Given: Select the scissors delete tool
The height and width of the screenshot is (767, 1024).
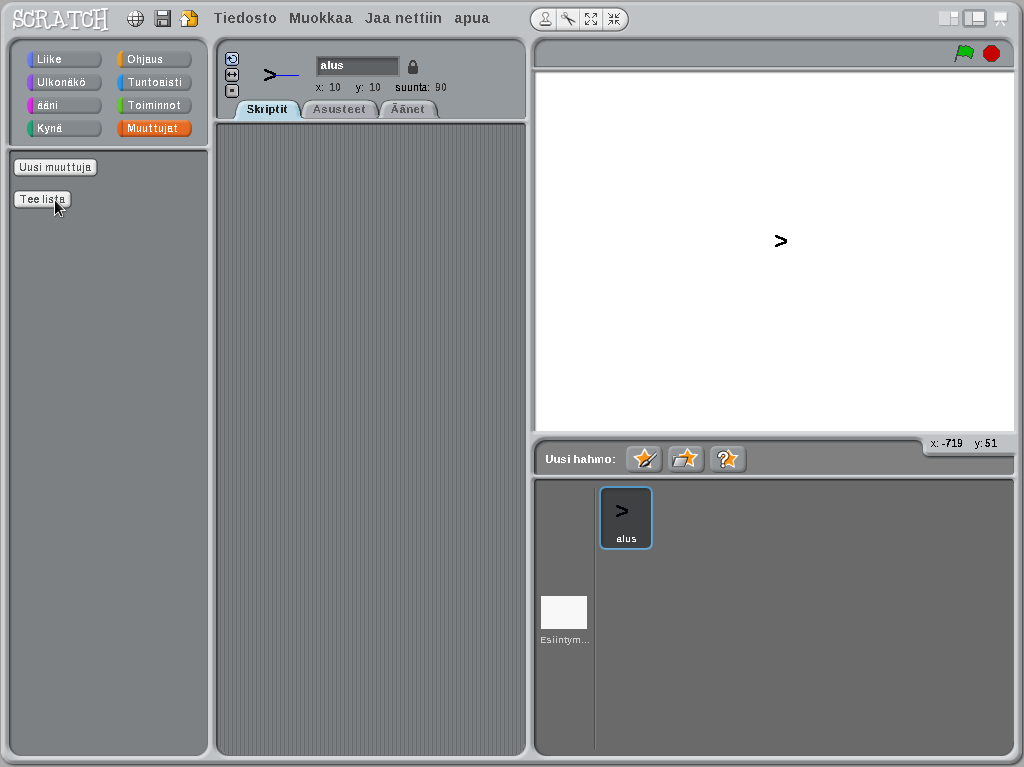Looking at the screenshot, I should pyautogui.click(x=568, y=20).
